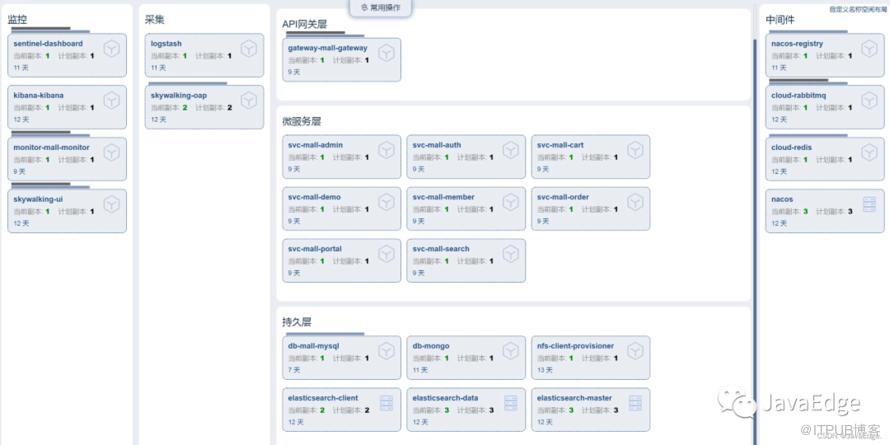Click the kibana-kibana deployment cube icon
Viewport: 890px width, 445px height.
click(x=112, y=100)
